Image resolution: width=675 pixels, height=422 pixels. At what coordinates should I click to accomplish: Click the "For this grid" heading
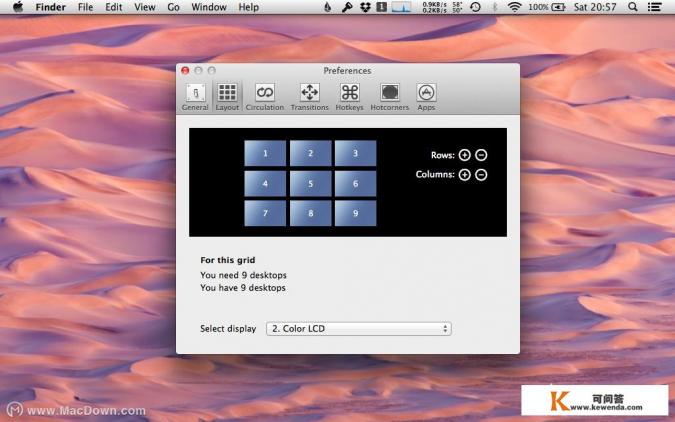pyautogui.click(x=228, y=260)
